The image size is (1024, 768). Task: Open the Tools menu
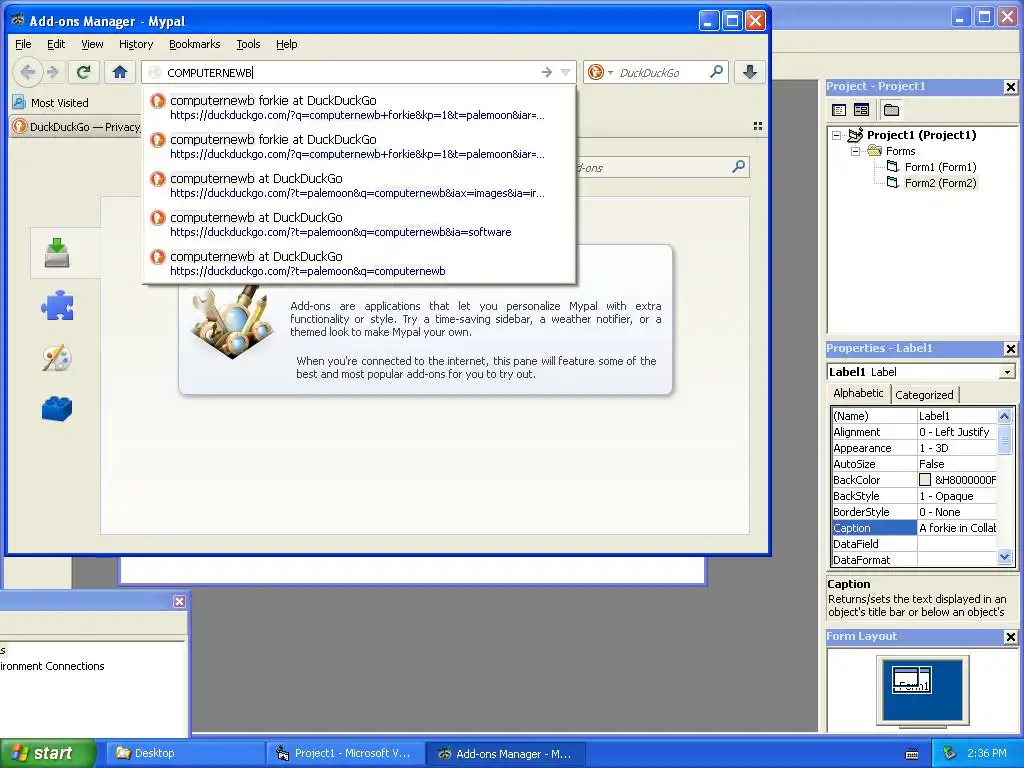248,44
